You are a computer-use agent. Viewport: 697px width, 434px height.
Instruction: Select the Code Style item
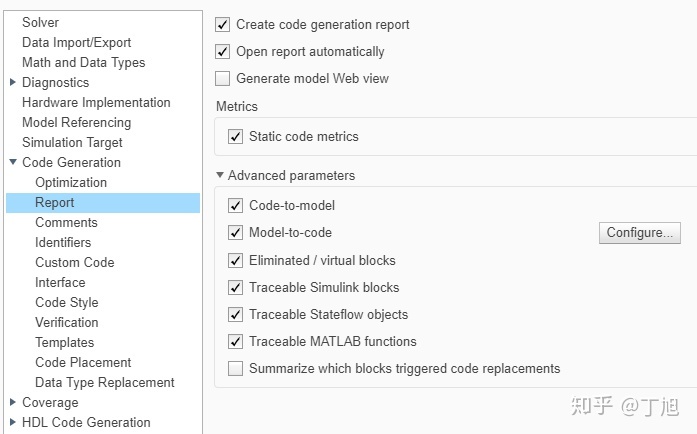tap(67, 302)
